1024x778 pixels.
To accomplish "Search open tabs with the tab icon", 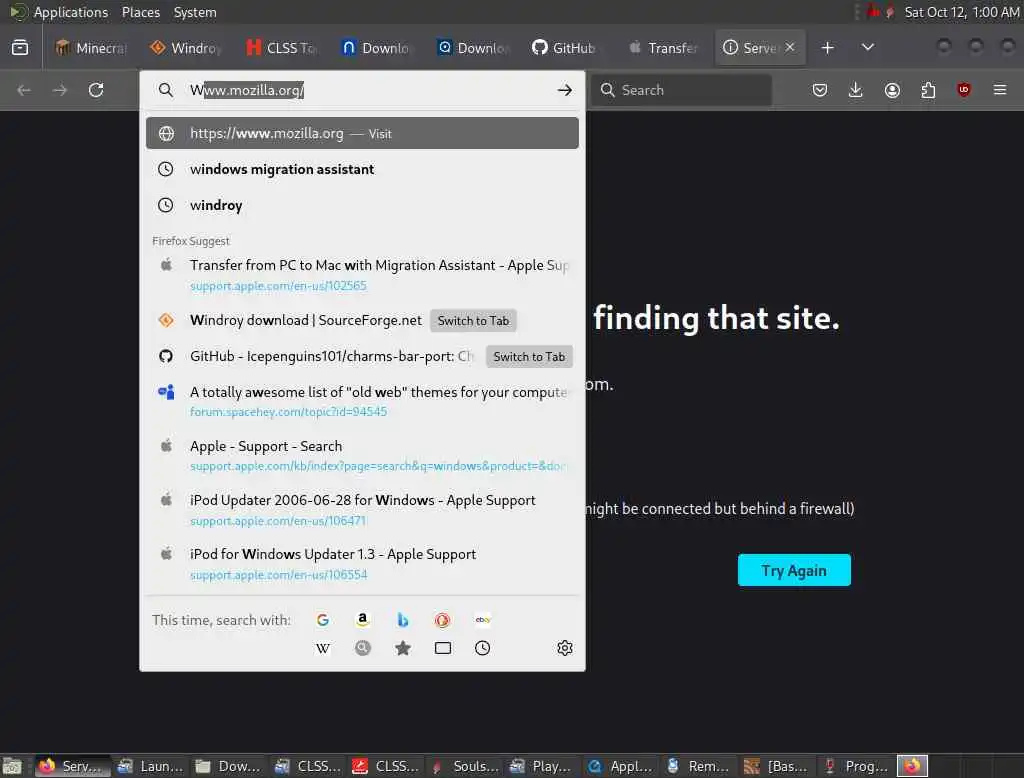I will [443, 648].
